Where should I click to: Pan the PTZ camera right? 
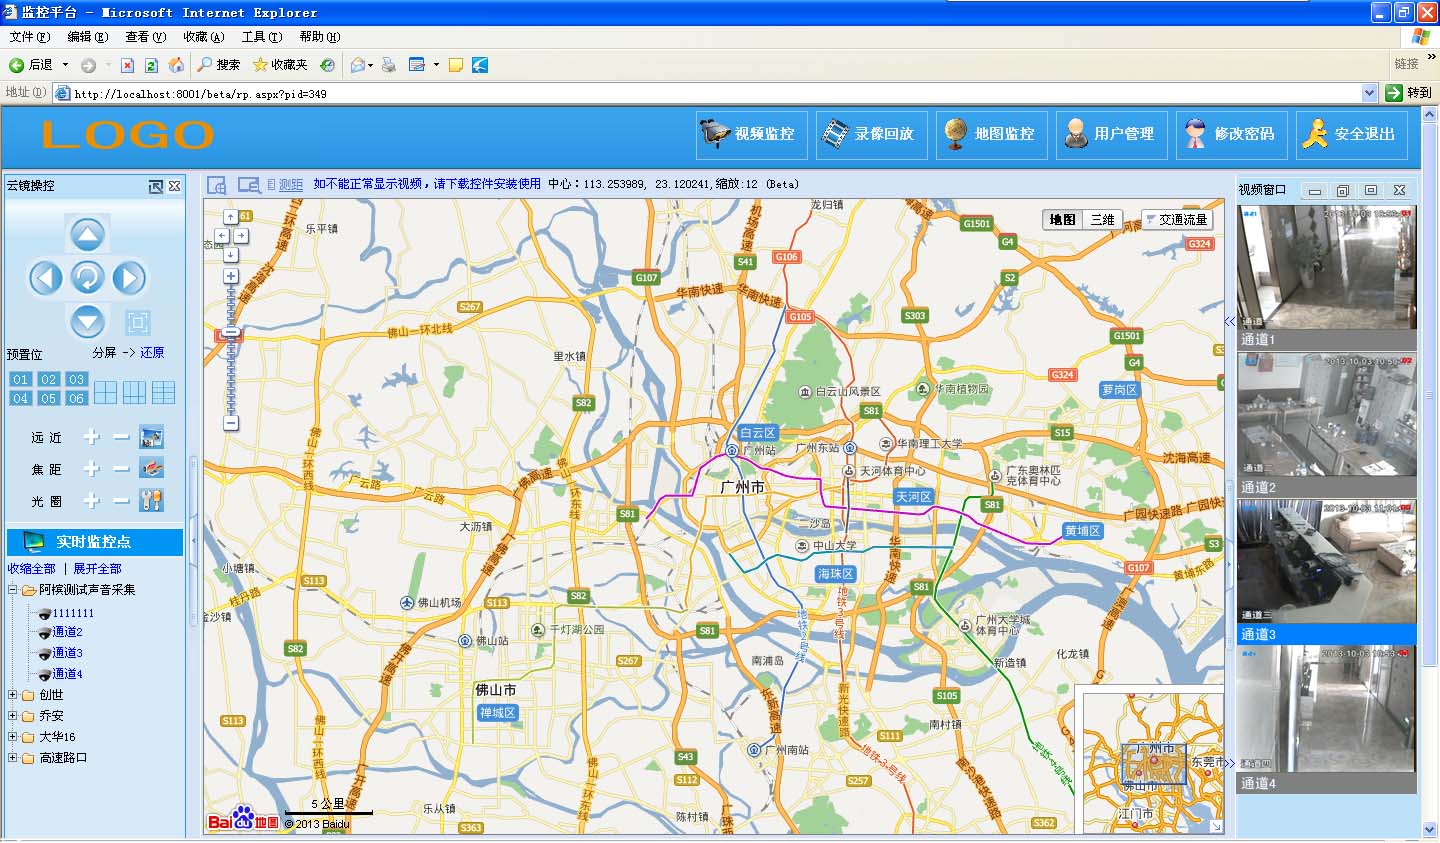click(129, 278)
